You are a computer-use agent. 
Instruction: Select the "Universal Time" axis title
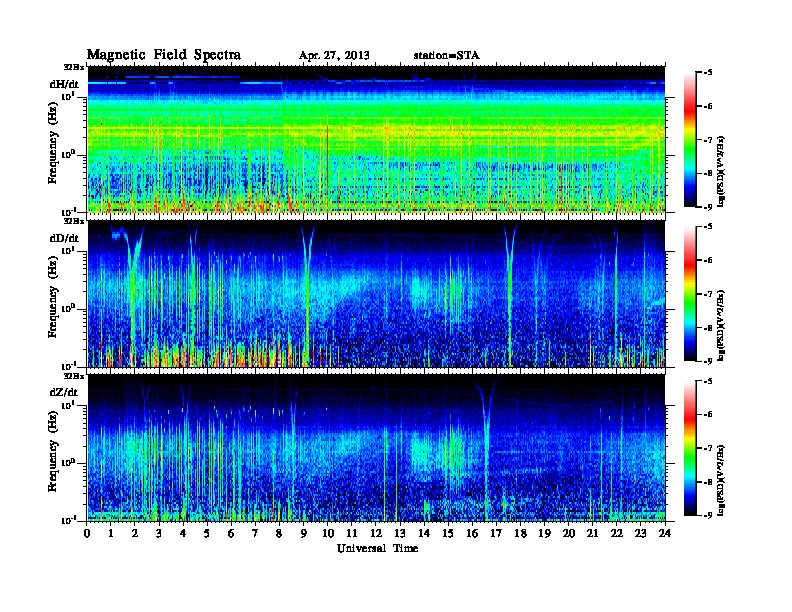(x=377, y=548)
